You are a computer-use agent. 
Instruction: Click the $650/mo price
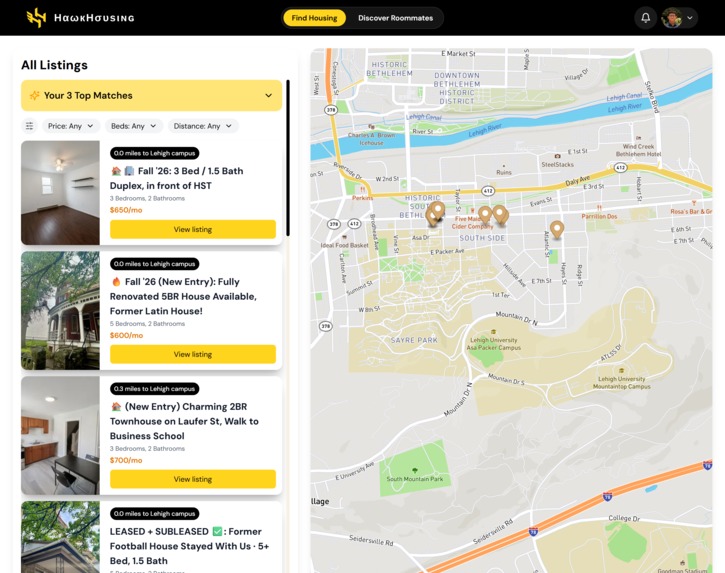point(126,210)
